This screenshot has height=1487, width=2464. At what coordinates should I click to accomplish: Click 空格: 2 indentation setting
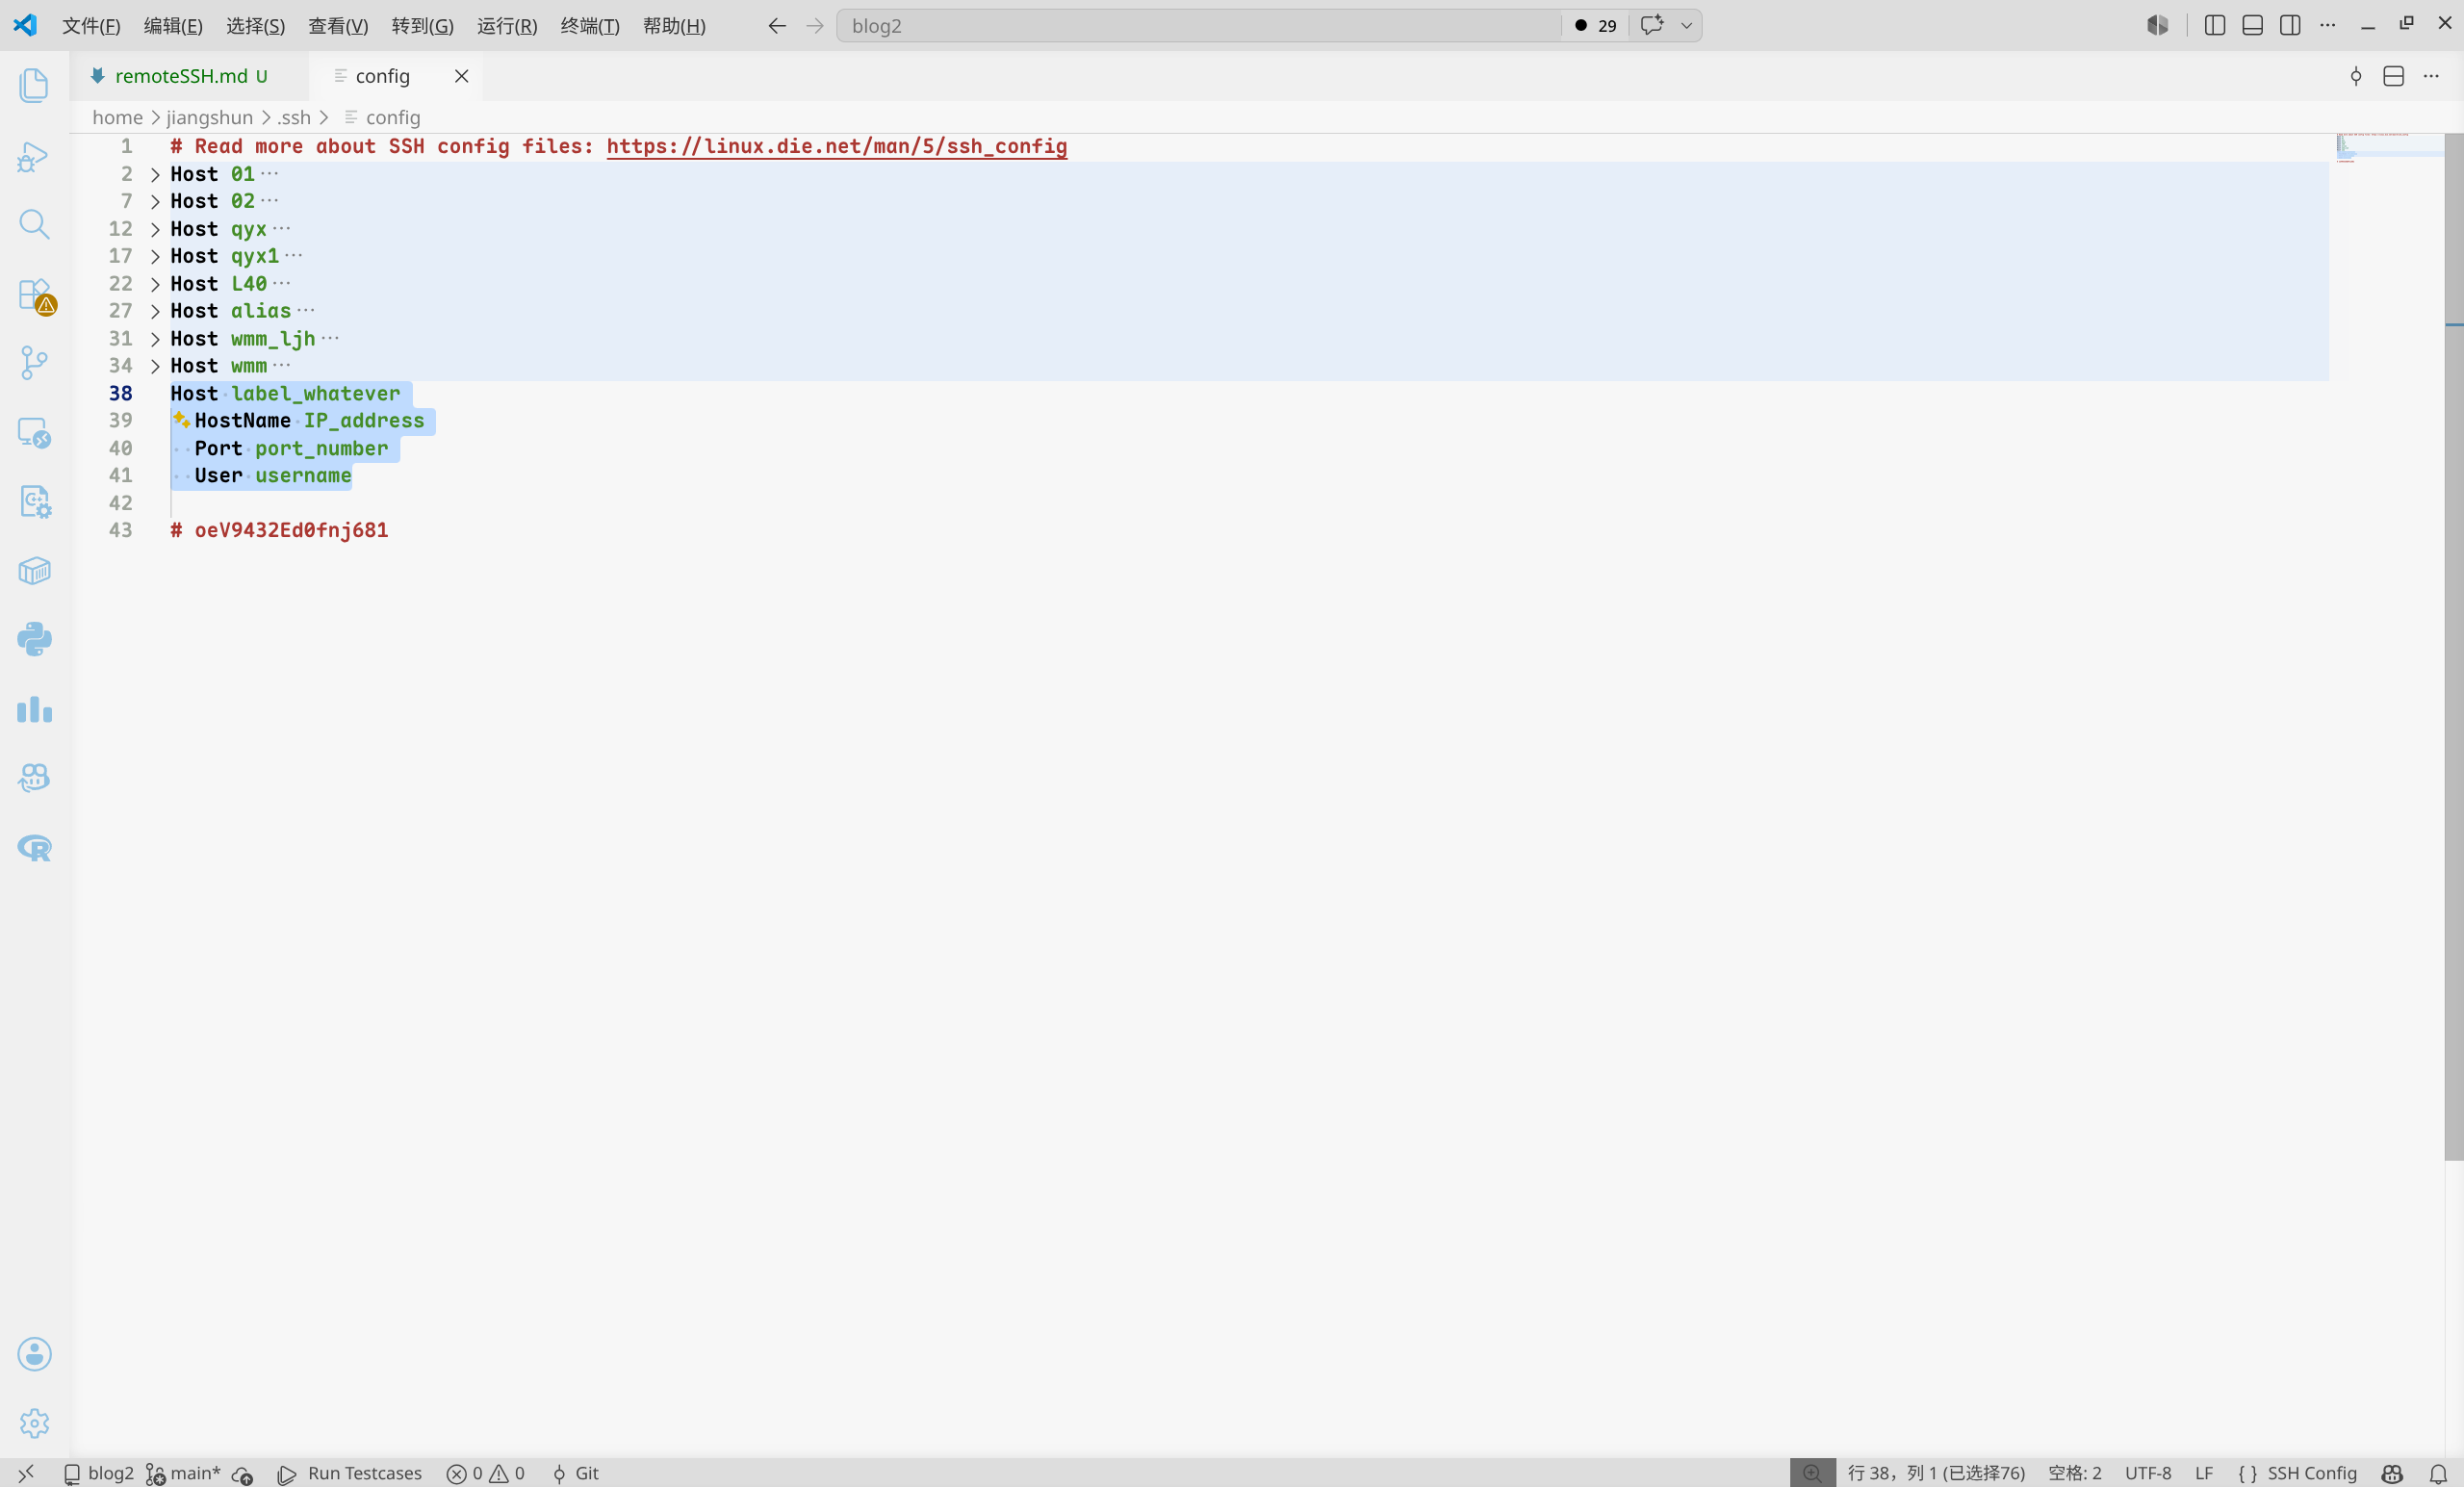coord(2074,1473)
